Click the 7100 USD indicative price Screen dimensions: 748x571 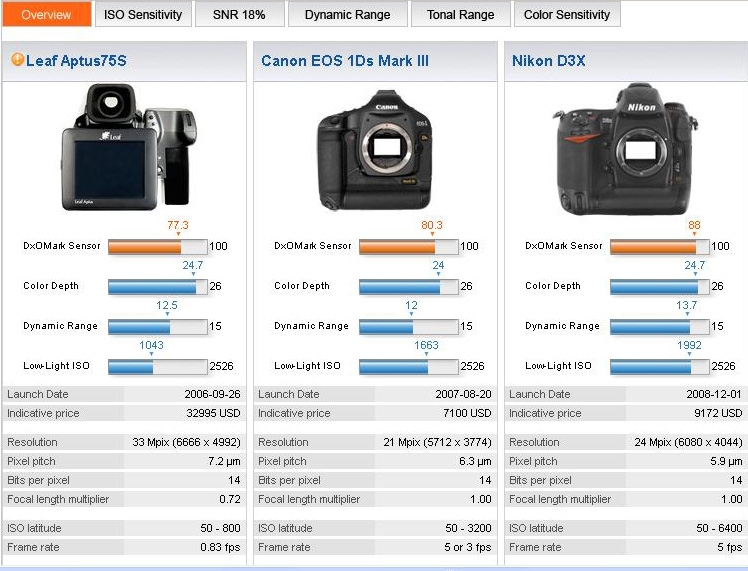pyautogui.click(x=467, y=413)
